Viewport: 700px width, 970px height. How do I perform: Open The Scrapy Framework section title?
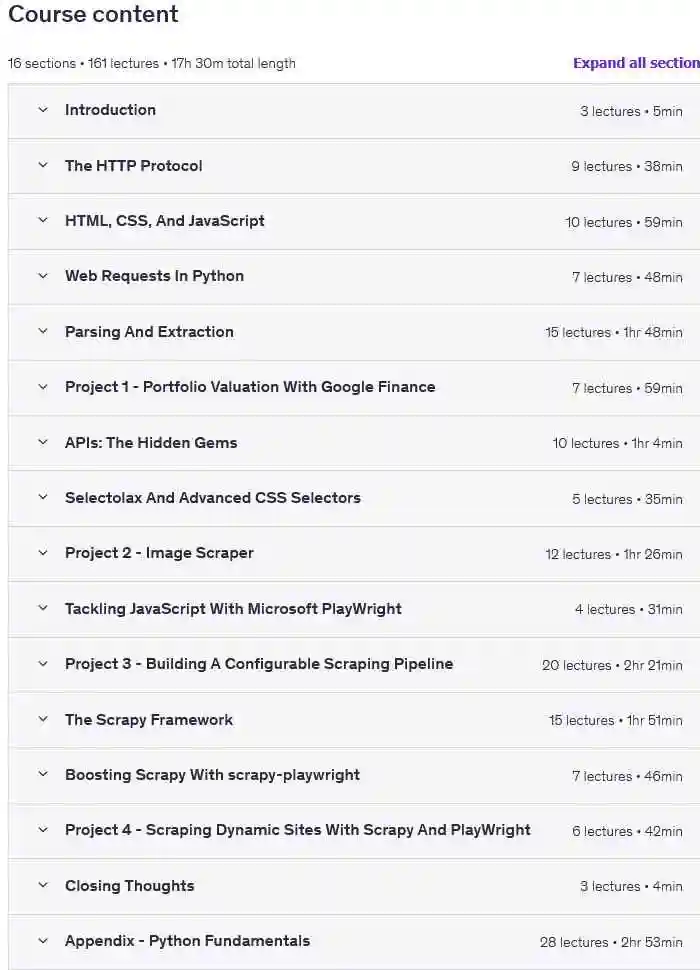click(149, 720)
